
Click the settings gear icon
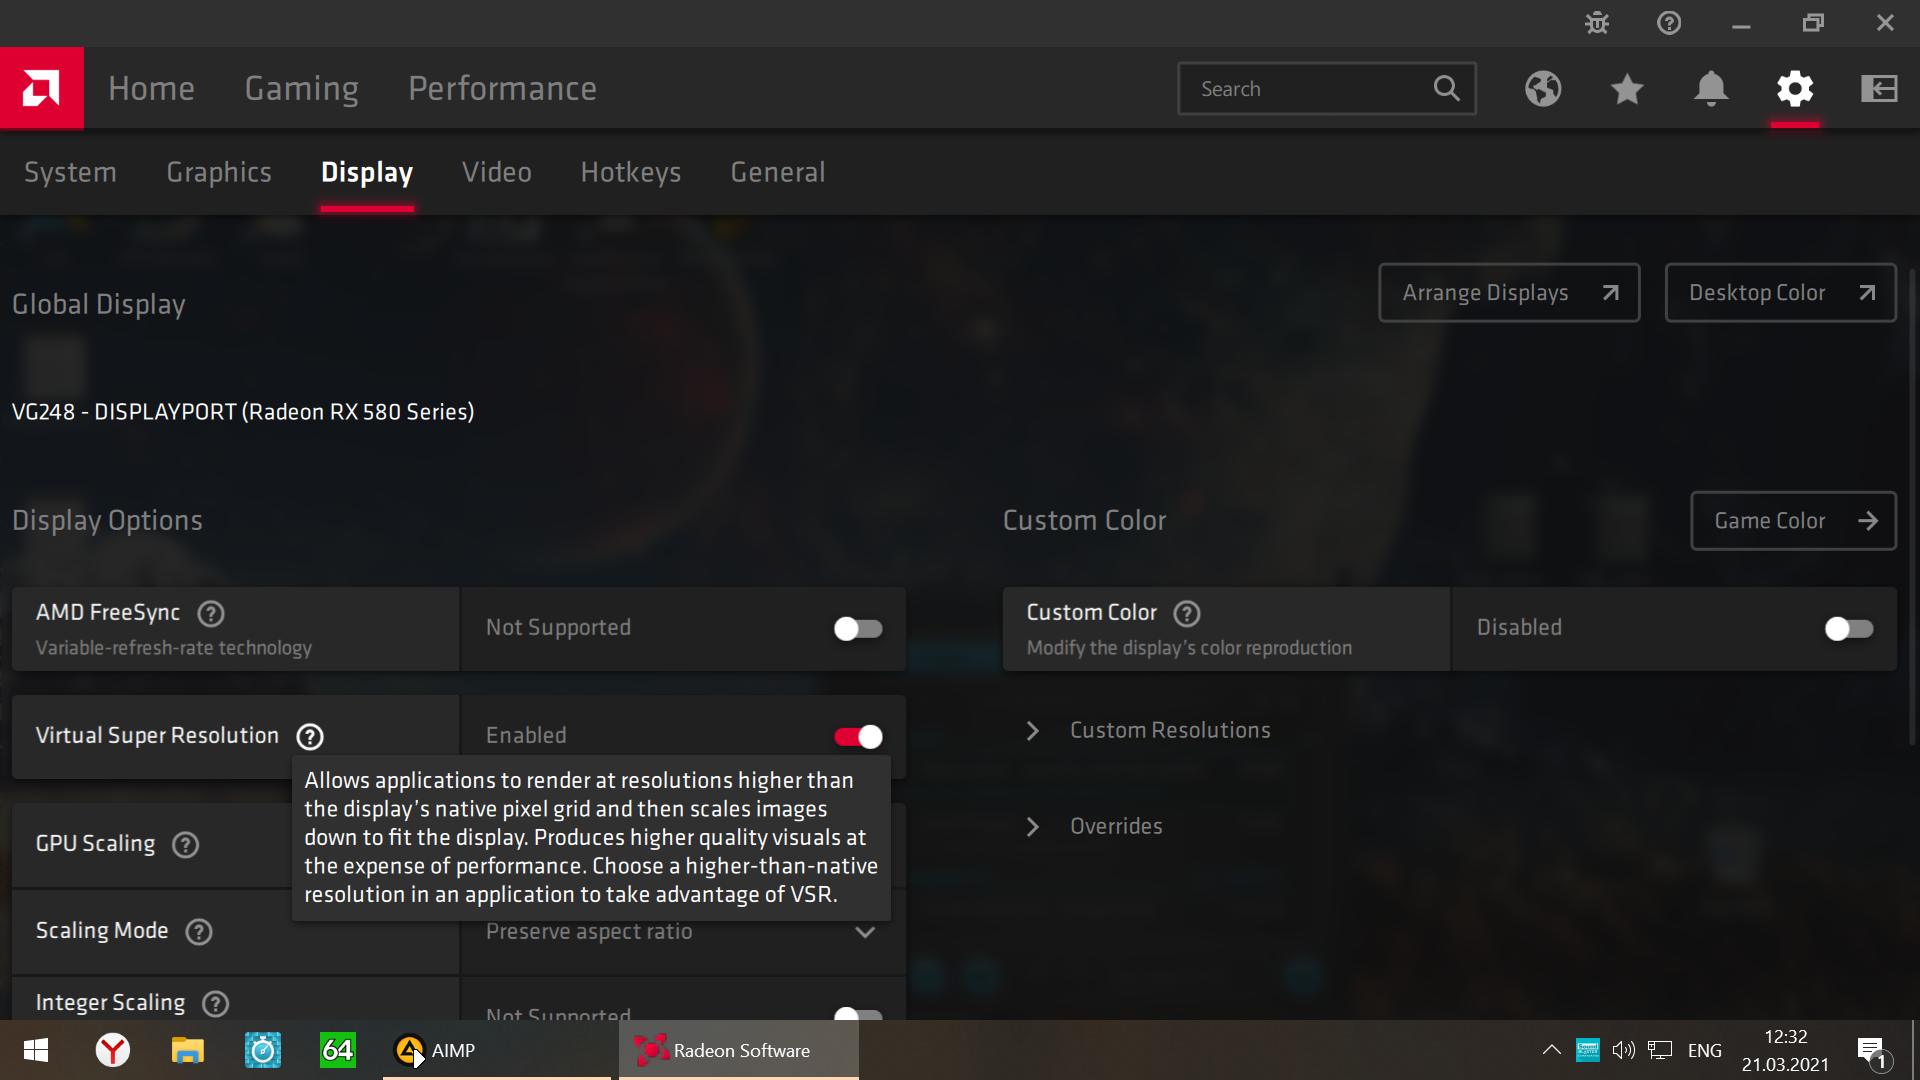click(x=1795, y=89)
